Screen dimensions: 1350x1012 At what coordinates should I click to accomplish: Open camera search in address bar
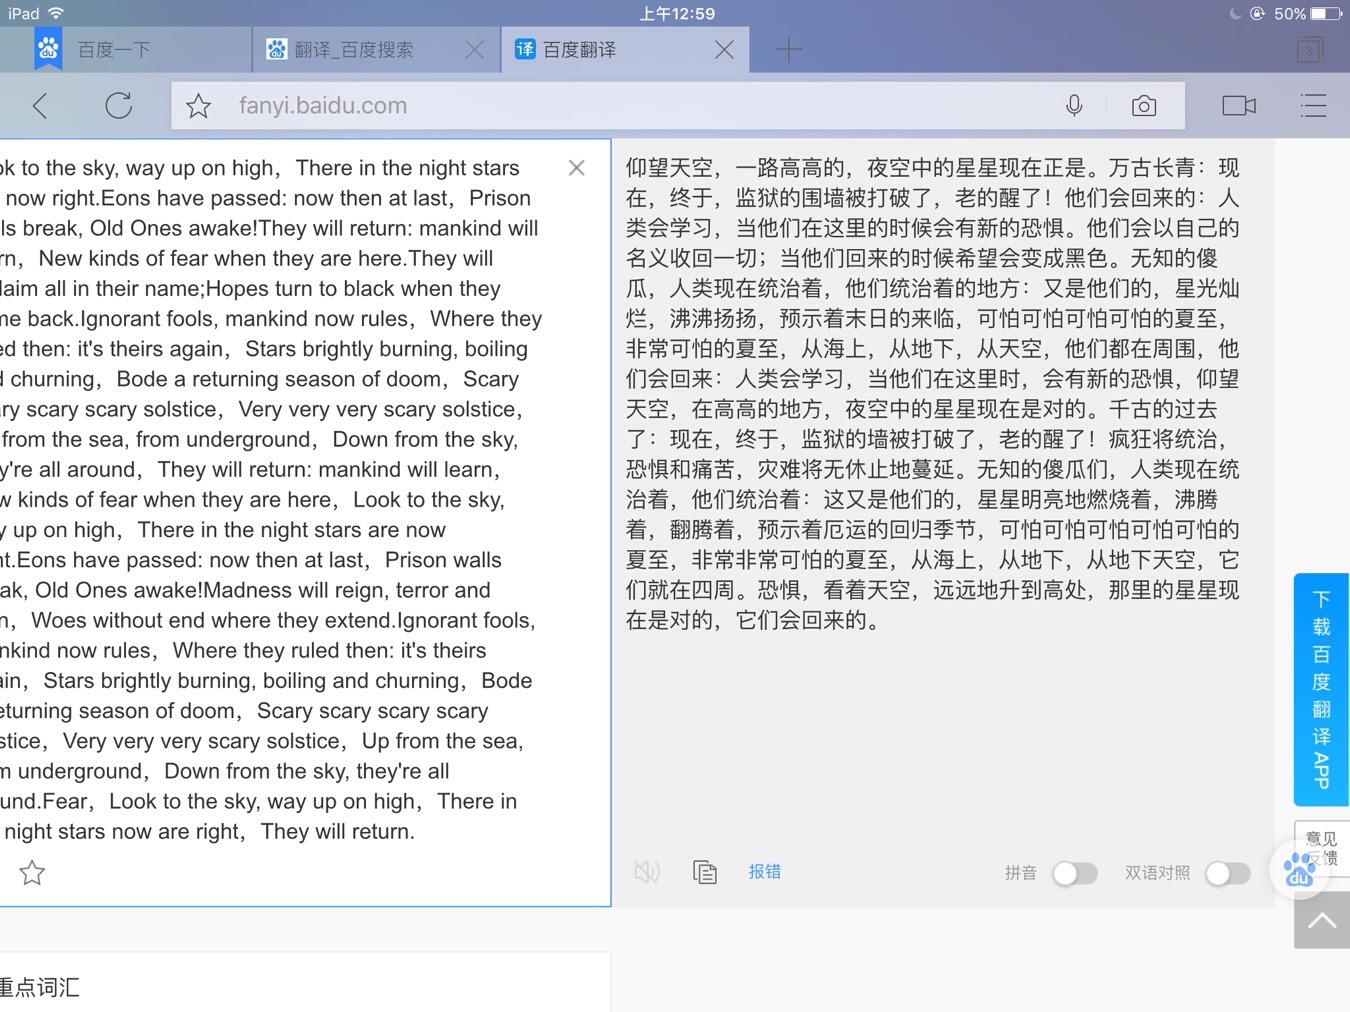[1144, 106]
